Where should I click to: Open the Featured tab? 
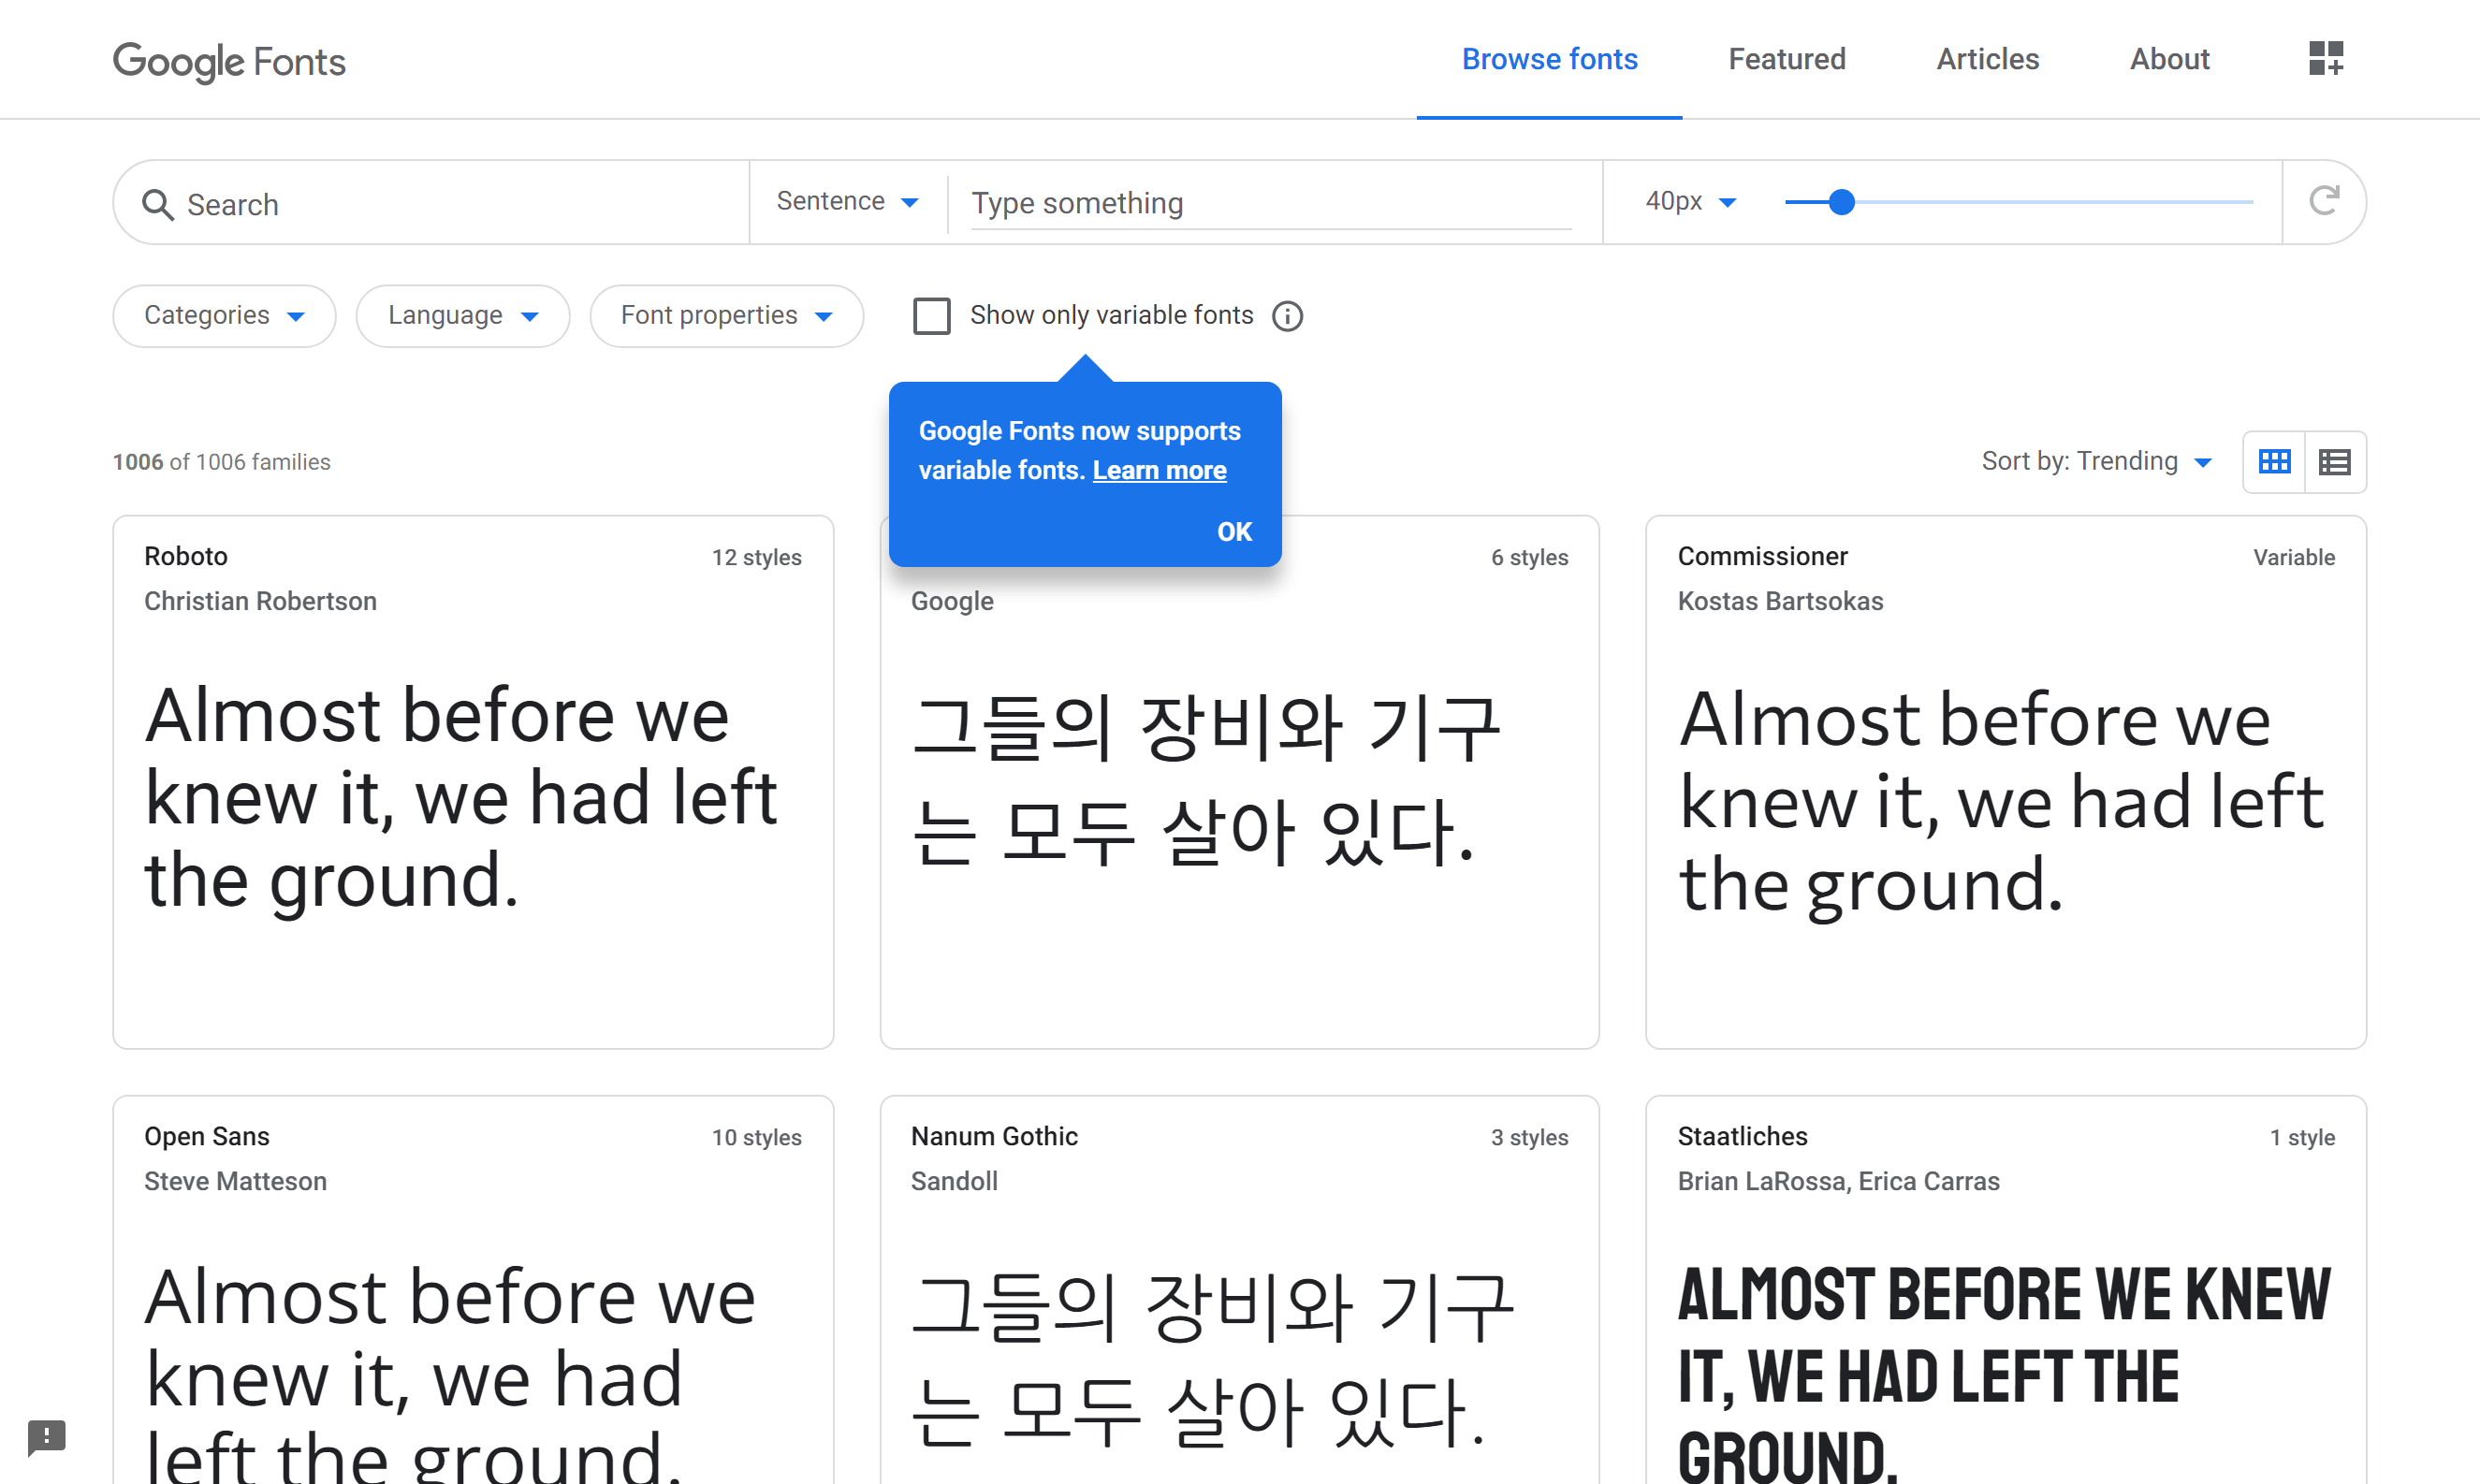[x=1787, y=59]
